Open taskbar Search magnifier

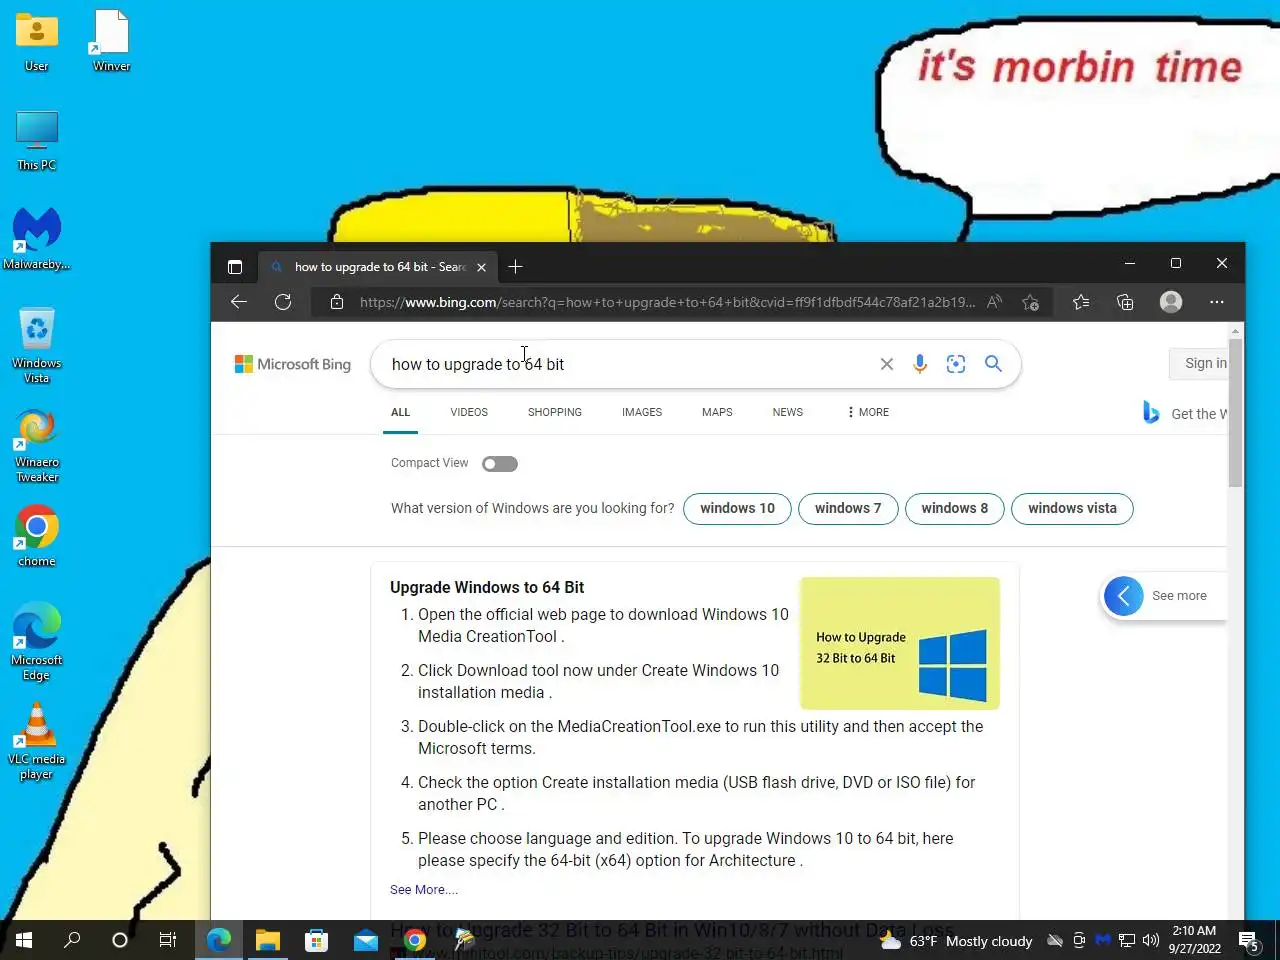(x=72, y=940)
